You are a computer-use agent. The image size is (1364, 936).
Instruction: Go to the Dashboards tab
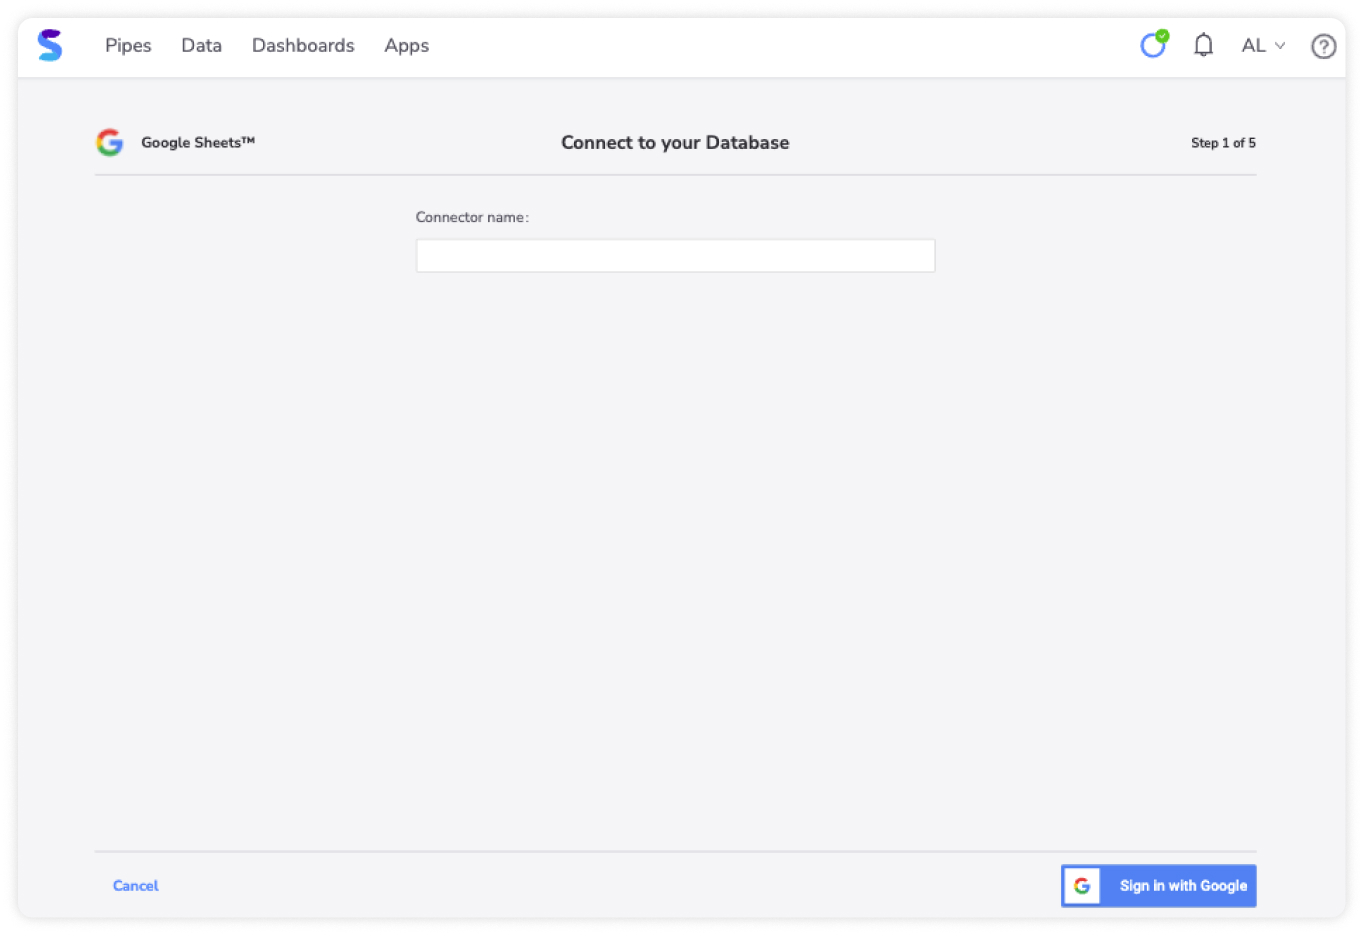click(x=303, y=45)
